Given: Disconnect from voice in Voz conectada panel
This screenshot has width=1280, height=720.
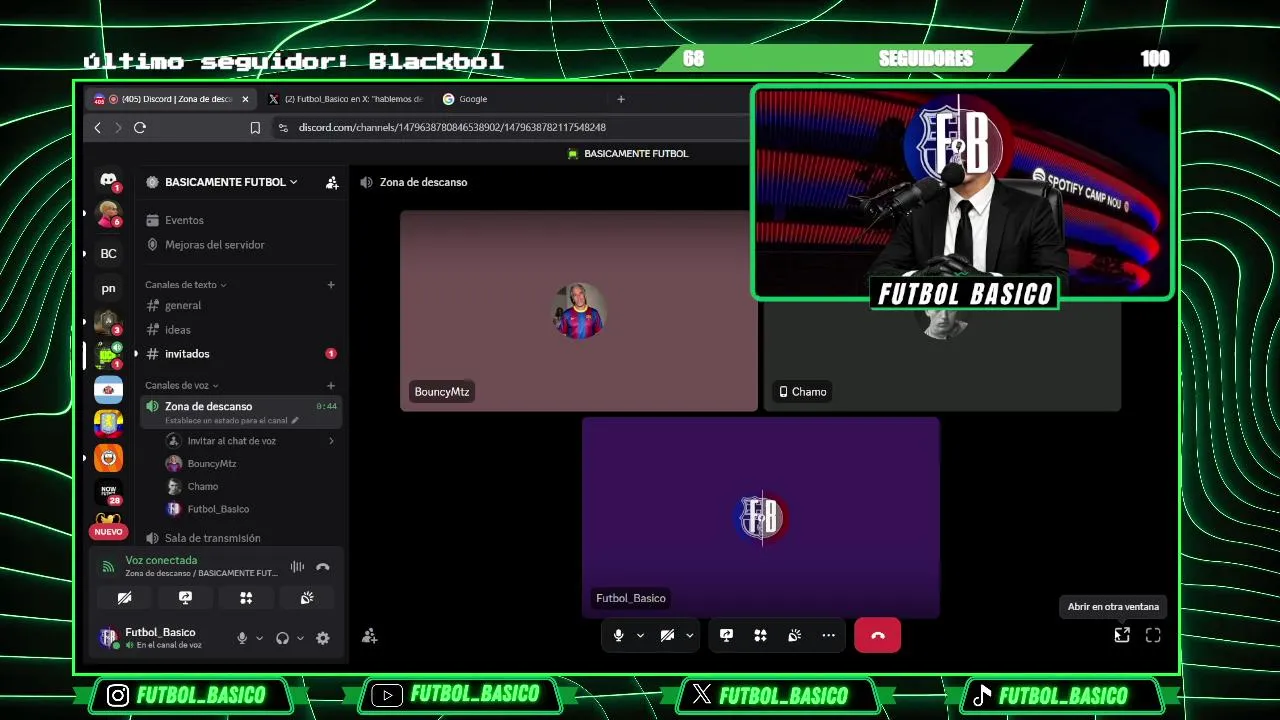Looking at the screenshot, I should [x=322, y=567].
